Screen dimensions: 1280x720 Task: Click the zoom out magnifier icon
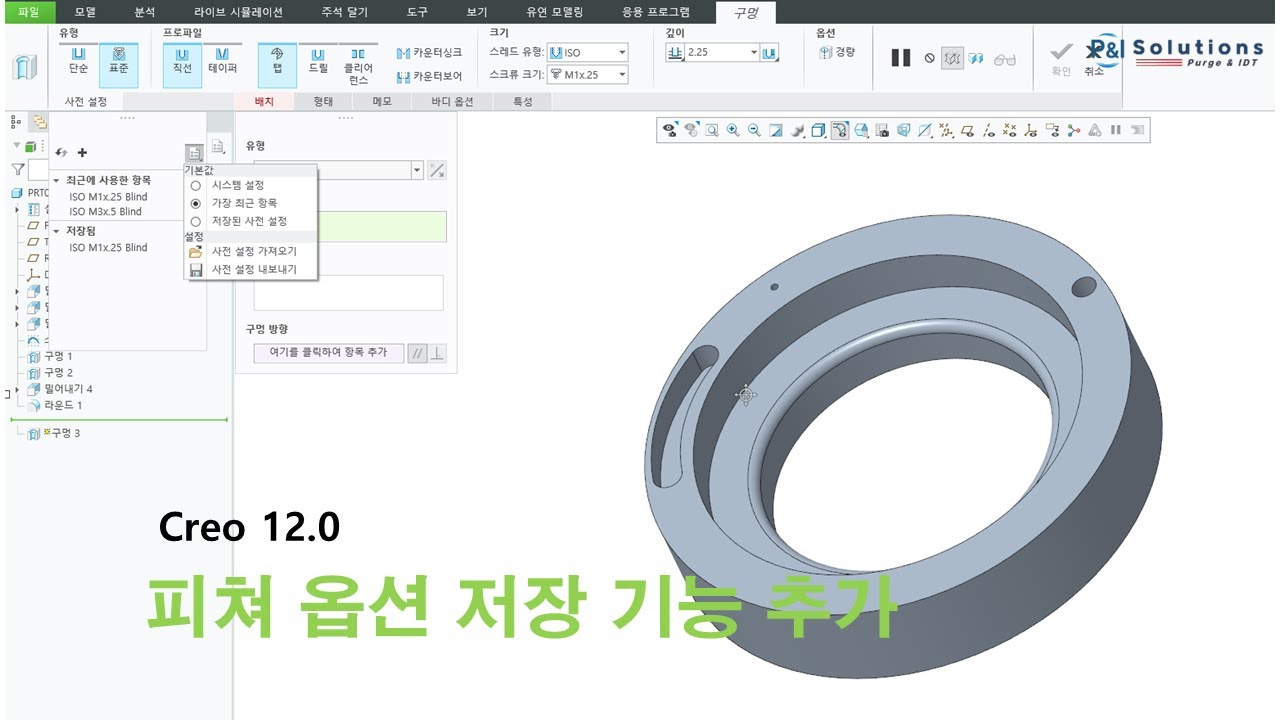[x=754, y=130]
